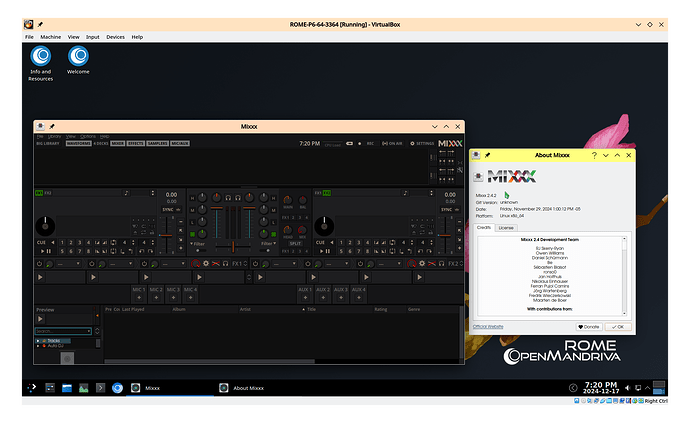Click play/pause on the right deck
The width and height of the screenshot is (690, 430).
click(324, 251)
